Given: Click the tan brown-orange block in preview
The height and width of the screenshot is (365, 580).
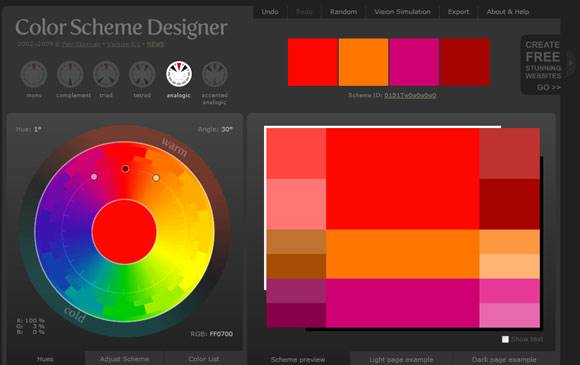Looking at the screenshot, I should (296, 242).
